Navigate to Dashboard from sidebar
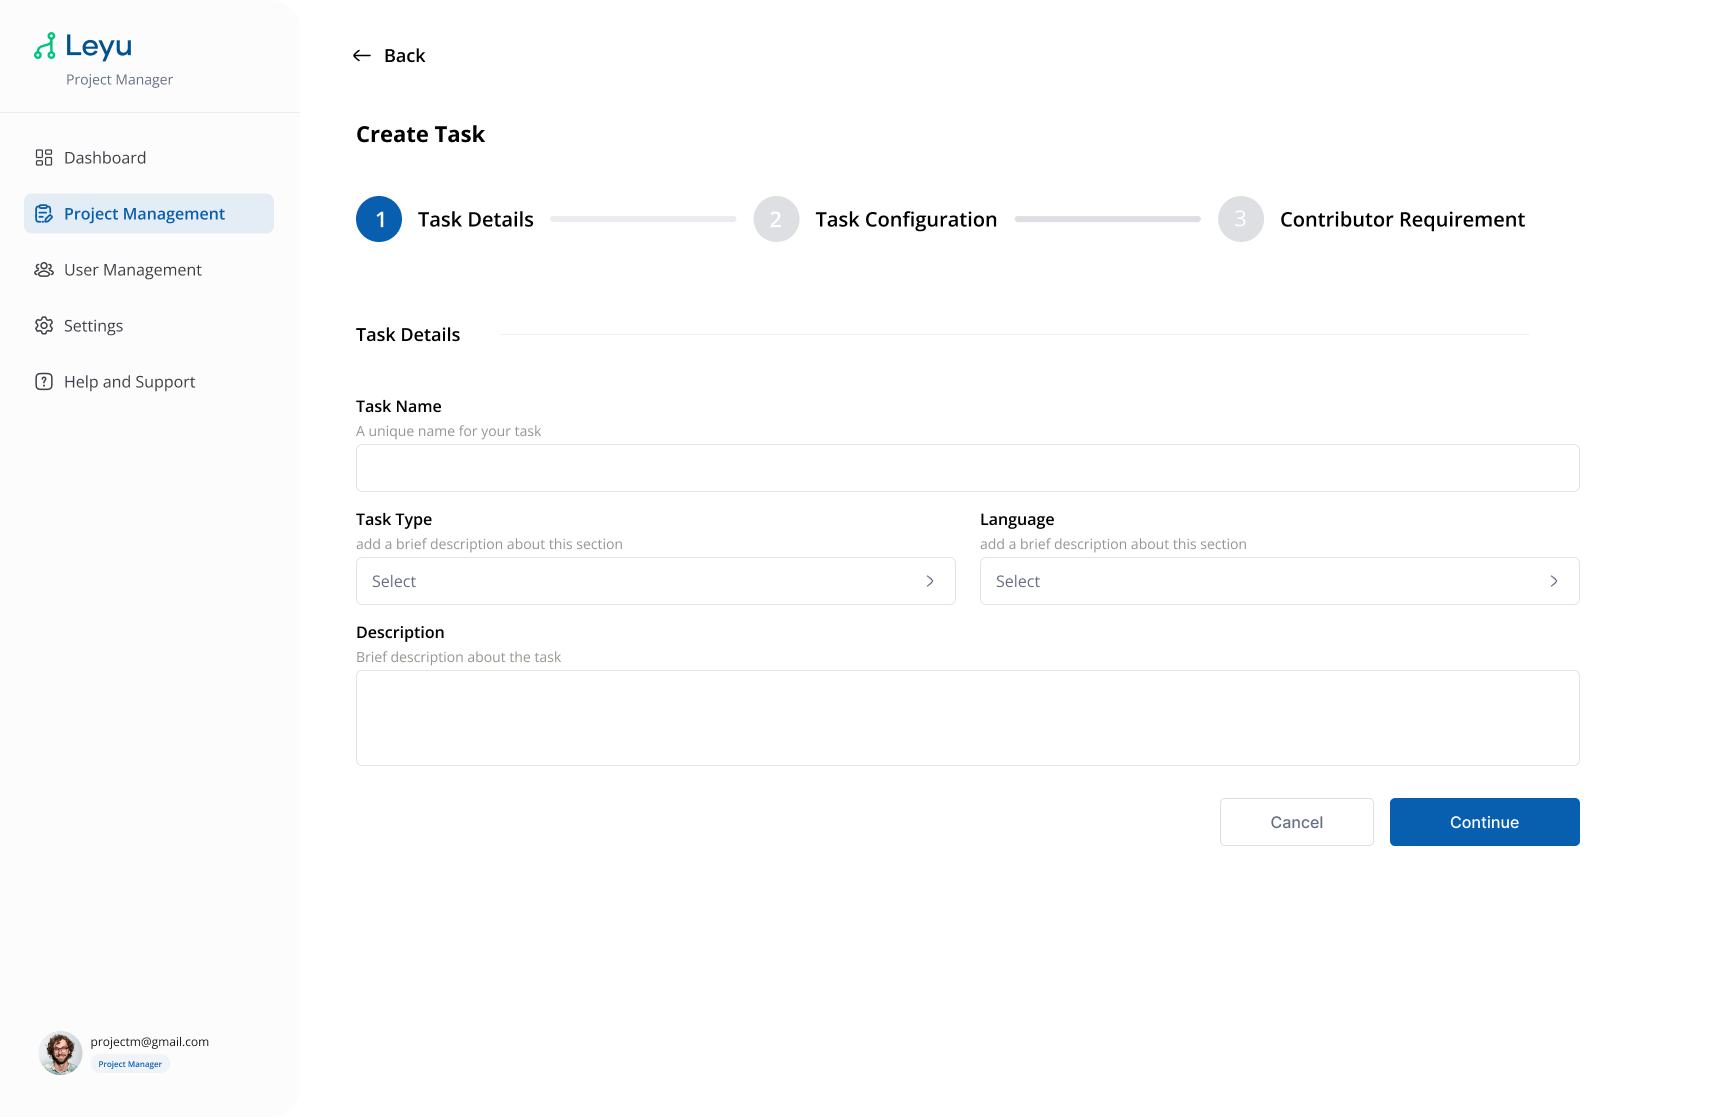Viewport: 1728px width, 1117px height. (104, 157)
